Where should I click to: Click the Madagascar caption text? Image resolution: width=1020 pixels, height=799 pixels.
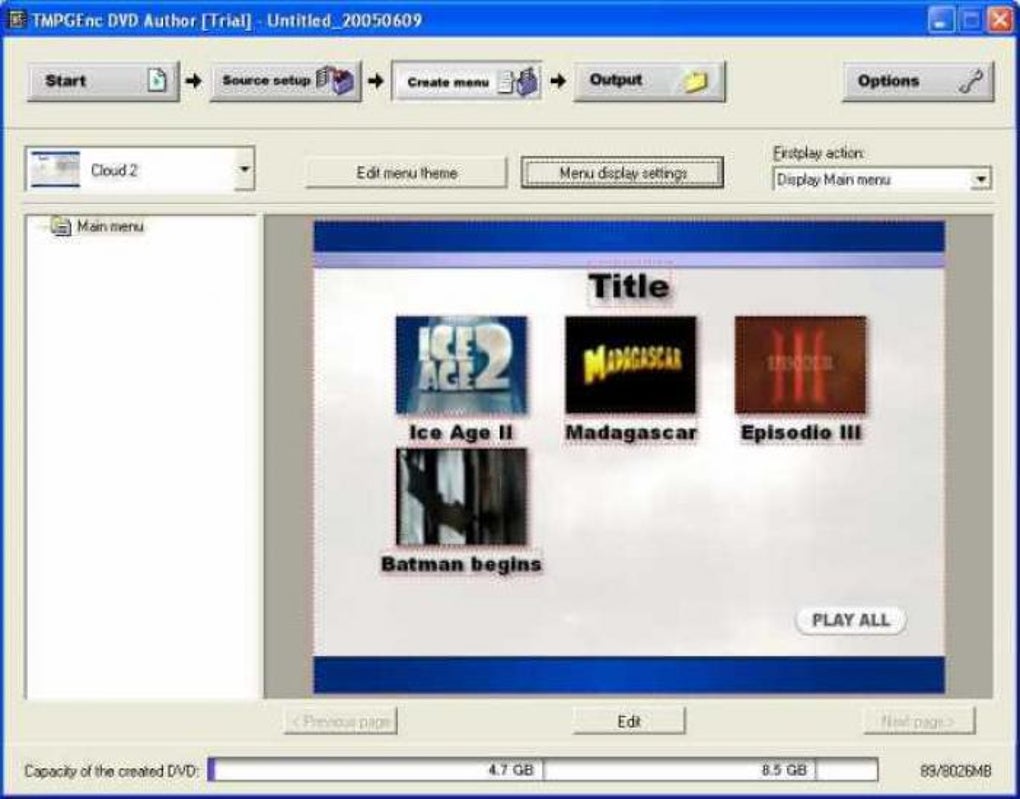click(x=630, y=433)
